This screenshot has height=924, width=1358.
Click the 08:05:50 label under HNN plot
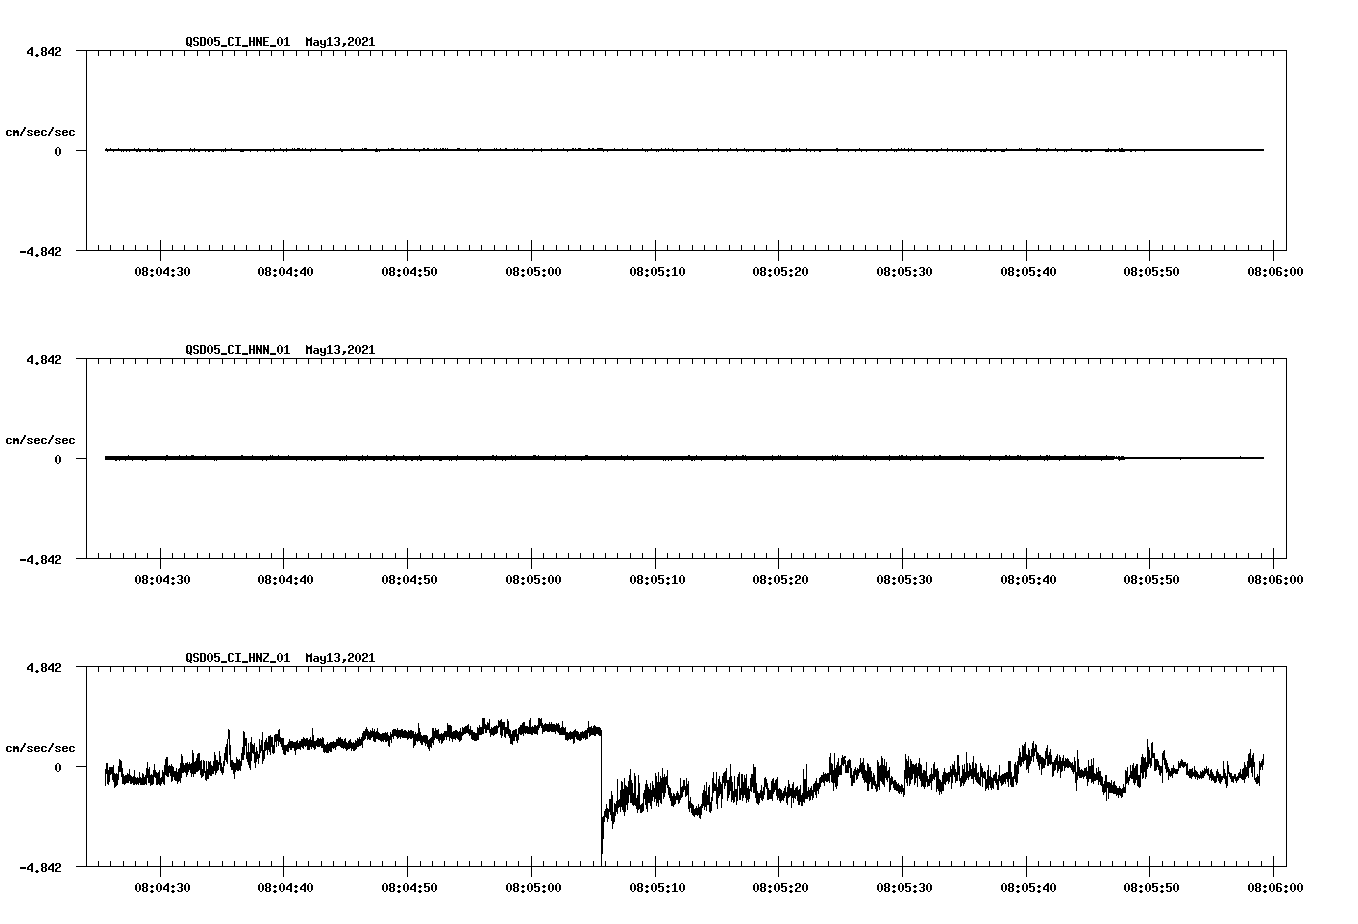[x=1151, y=579]
